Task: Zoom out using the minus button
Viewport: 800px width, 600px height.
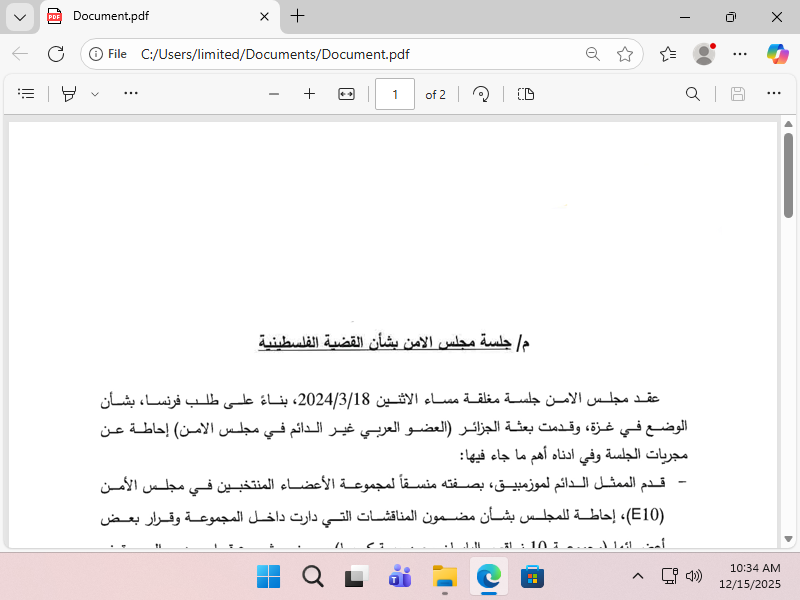Action: tap(274, 94)
